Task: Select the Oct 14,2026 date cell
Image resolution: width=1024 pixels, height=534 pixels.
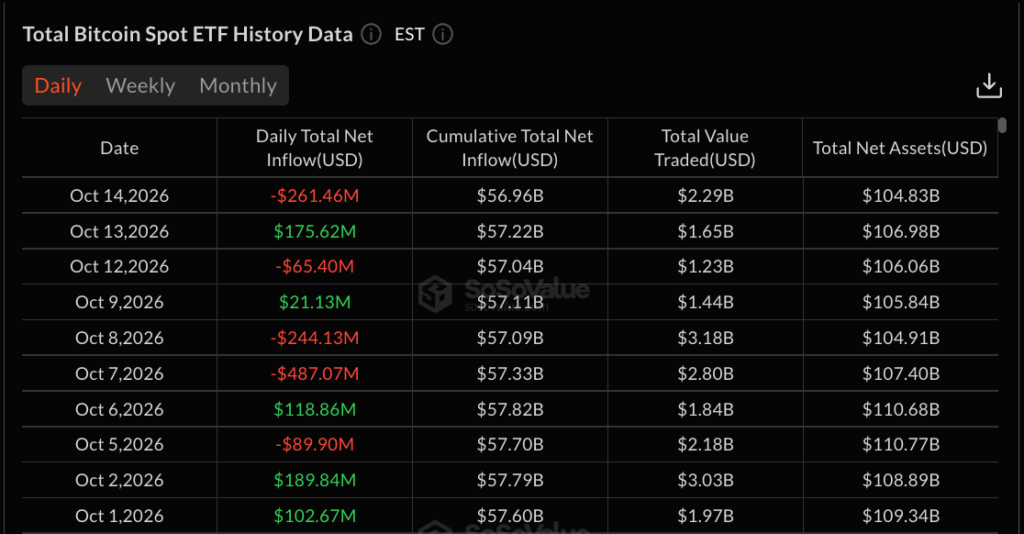Action: (x=120, y=196)
